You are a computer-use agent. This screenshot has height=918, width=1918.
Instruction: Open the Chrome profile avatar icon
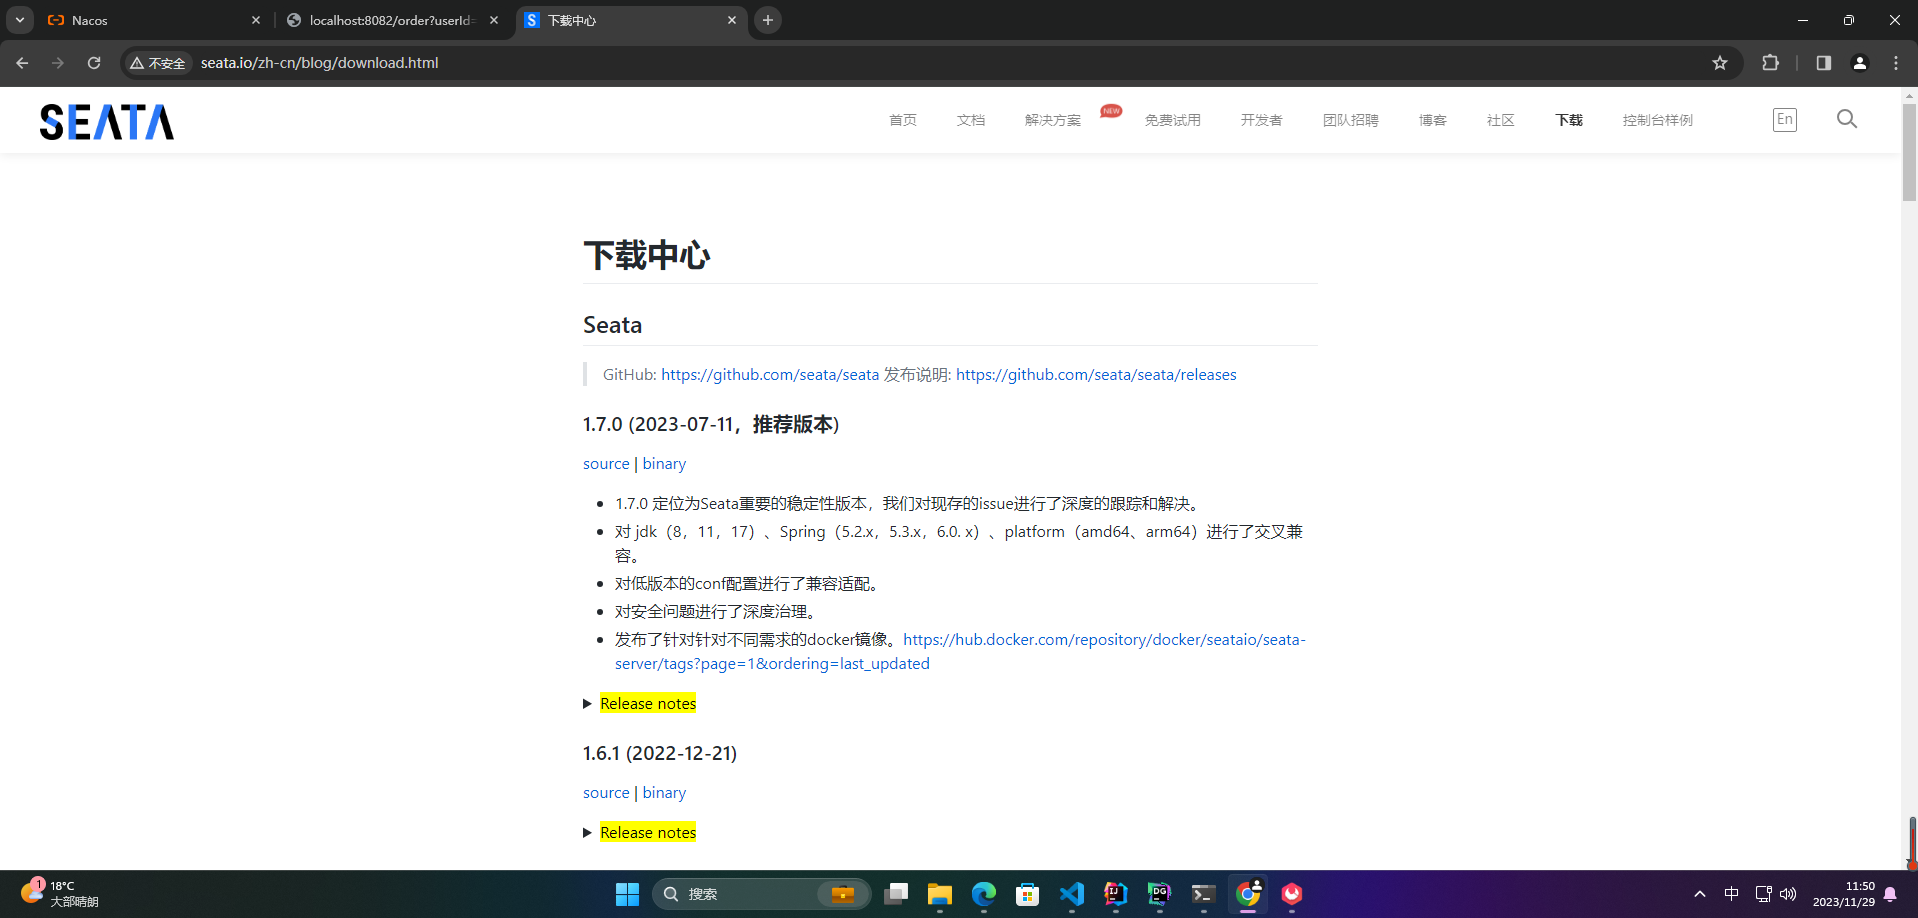pos(1860,63)
